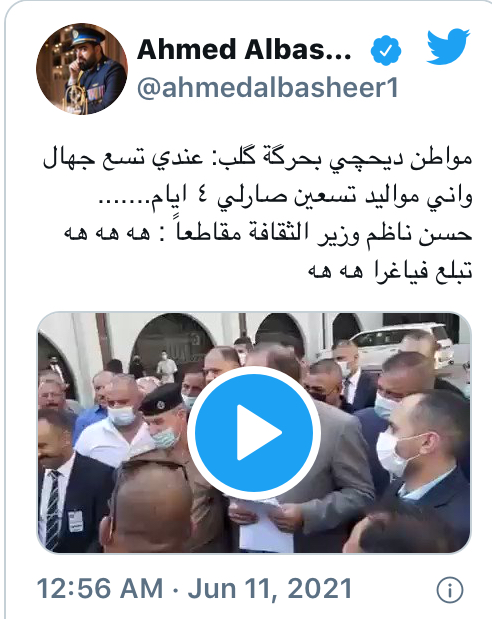
Task: Click the Twitter bird logo
Action: click(448, 46)
